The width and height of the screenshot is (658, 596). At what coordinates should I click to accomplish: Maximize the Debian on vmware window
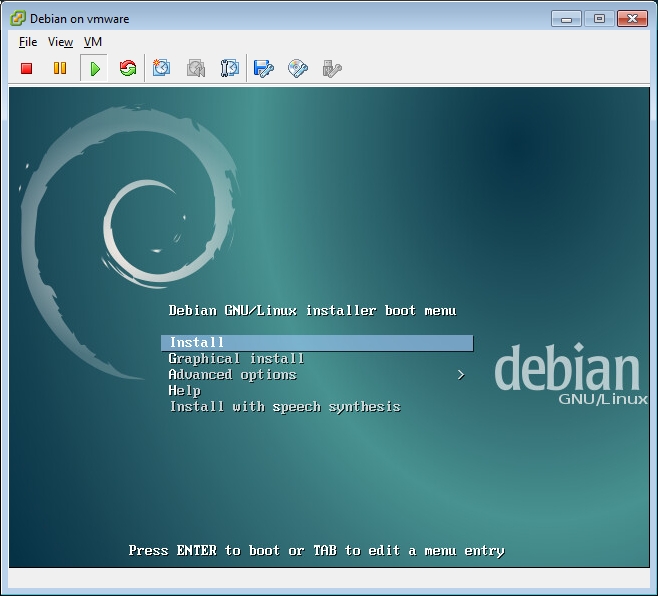click(599, 19)
